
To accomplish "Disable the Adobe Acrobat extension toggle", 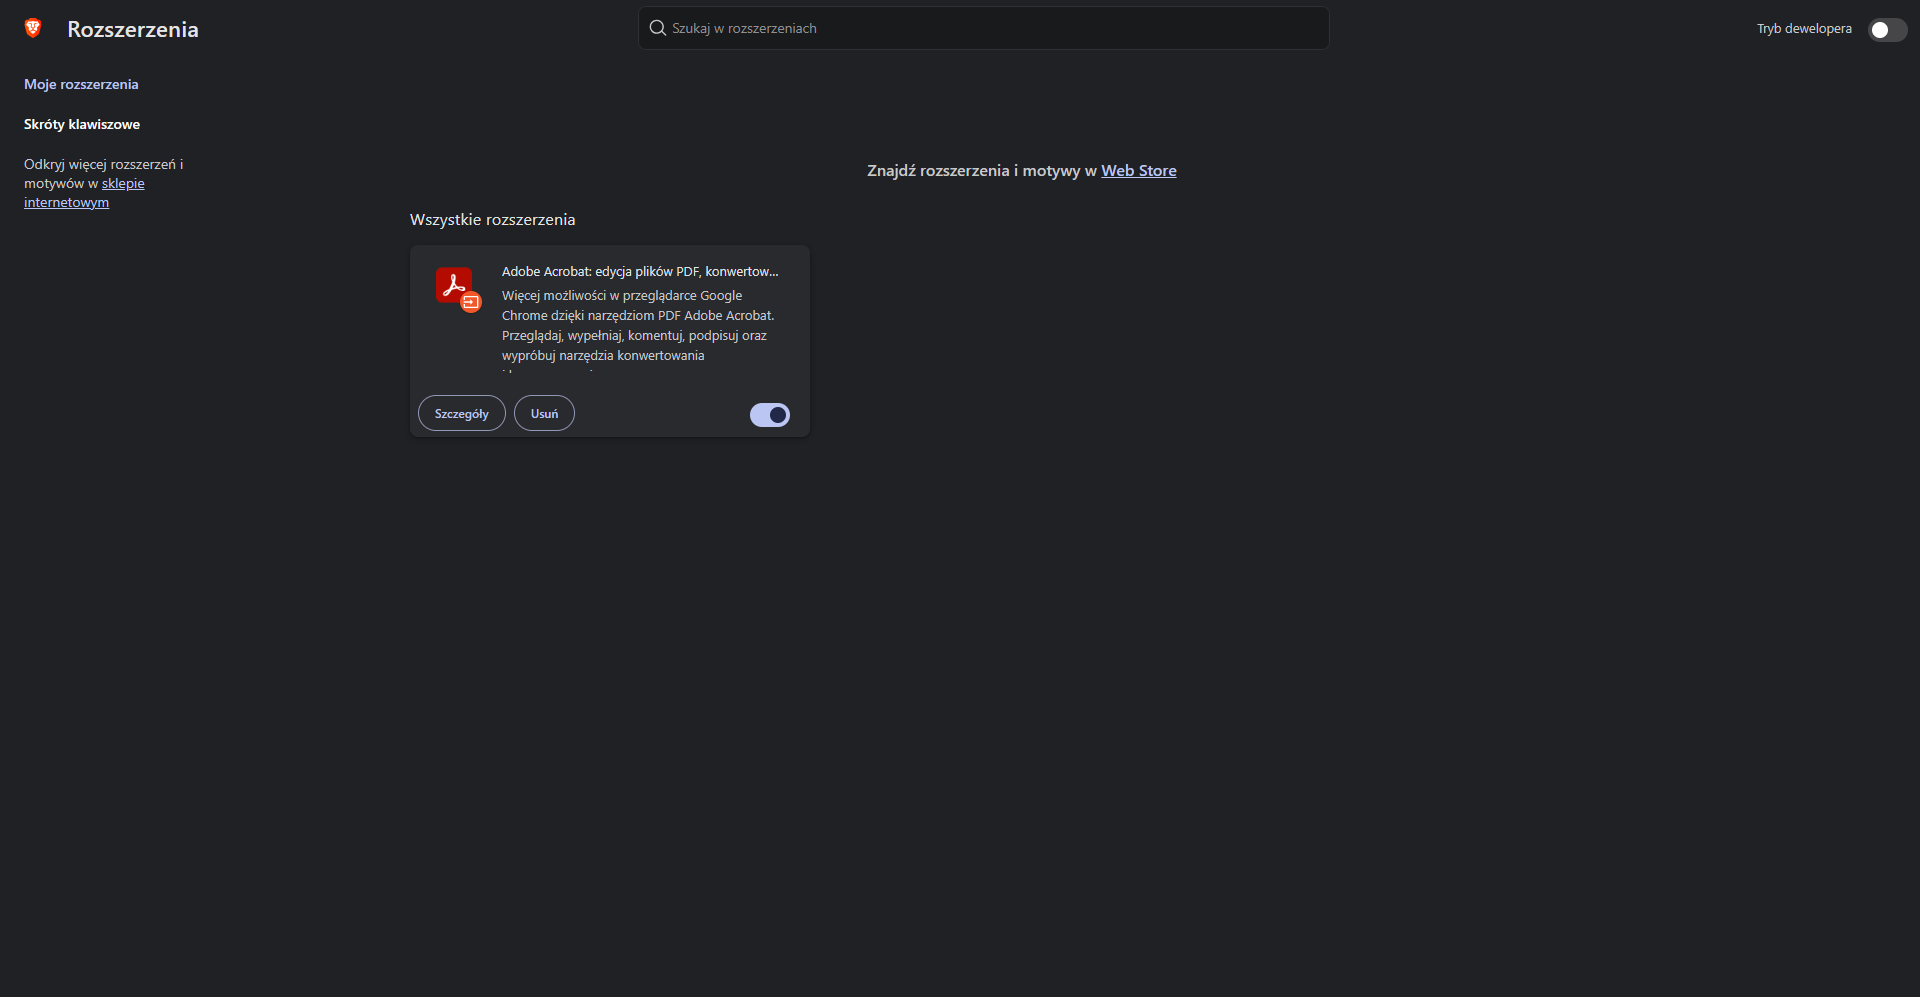I will [x=770, y=415].
